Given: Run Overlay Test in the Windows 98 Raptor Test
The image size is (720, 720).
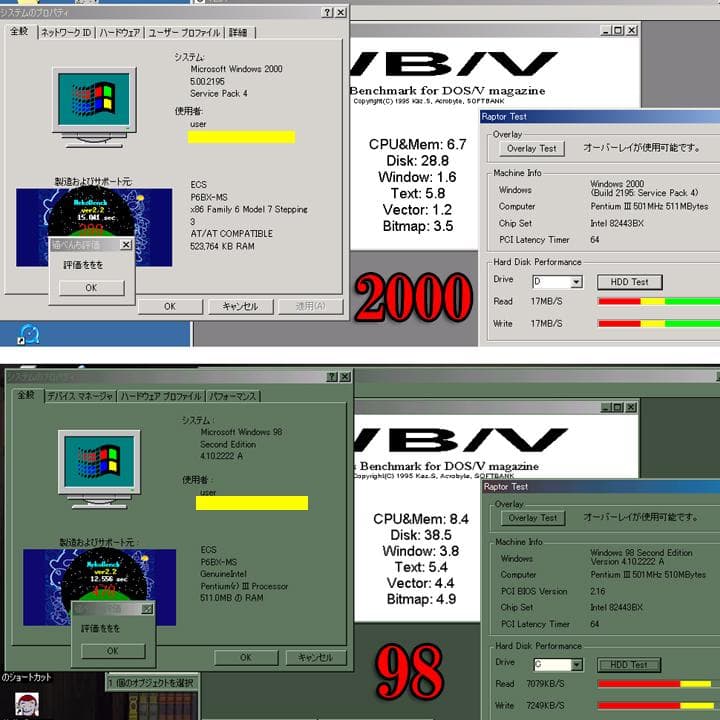Looking at the screenshot, I should tap(533, 518).
